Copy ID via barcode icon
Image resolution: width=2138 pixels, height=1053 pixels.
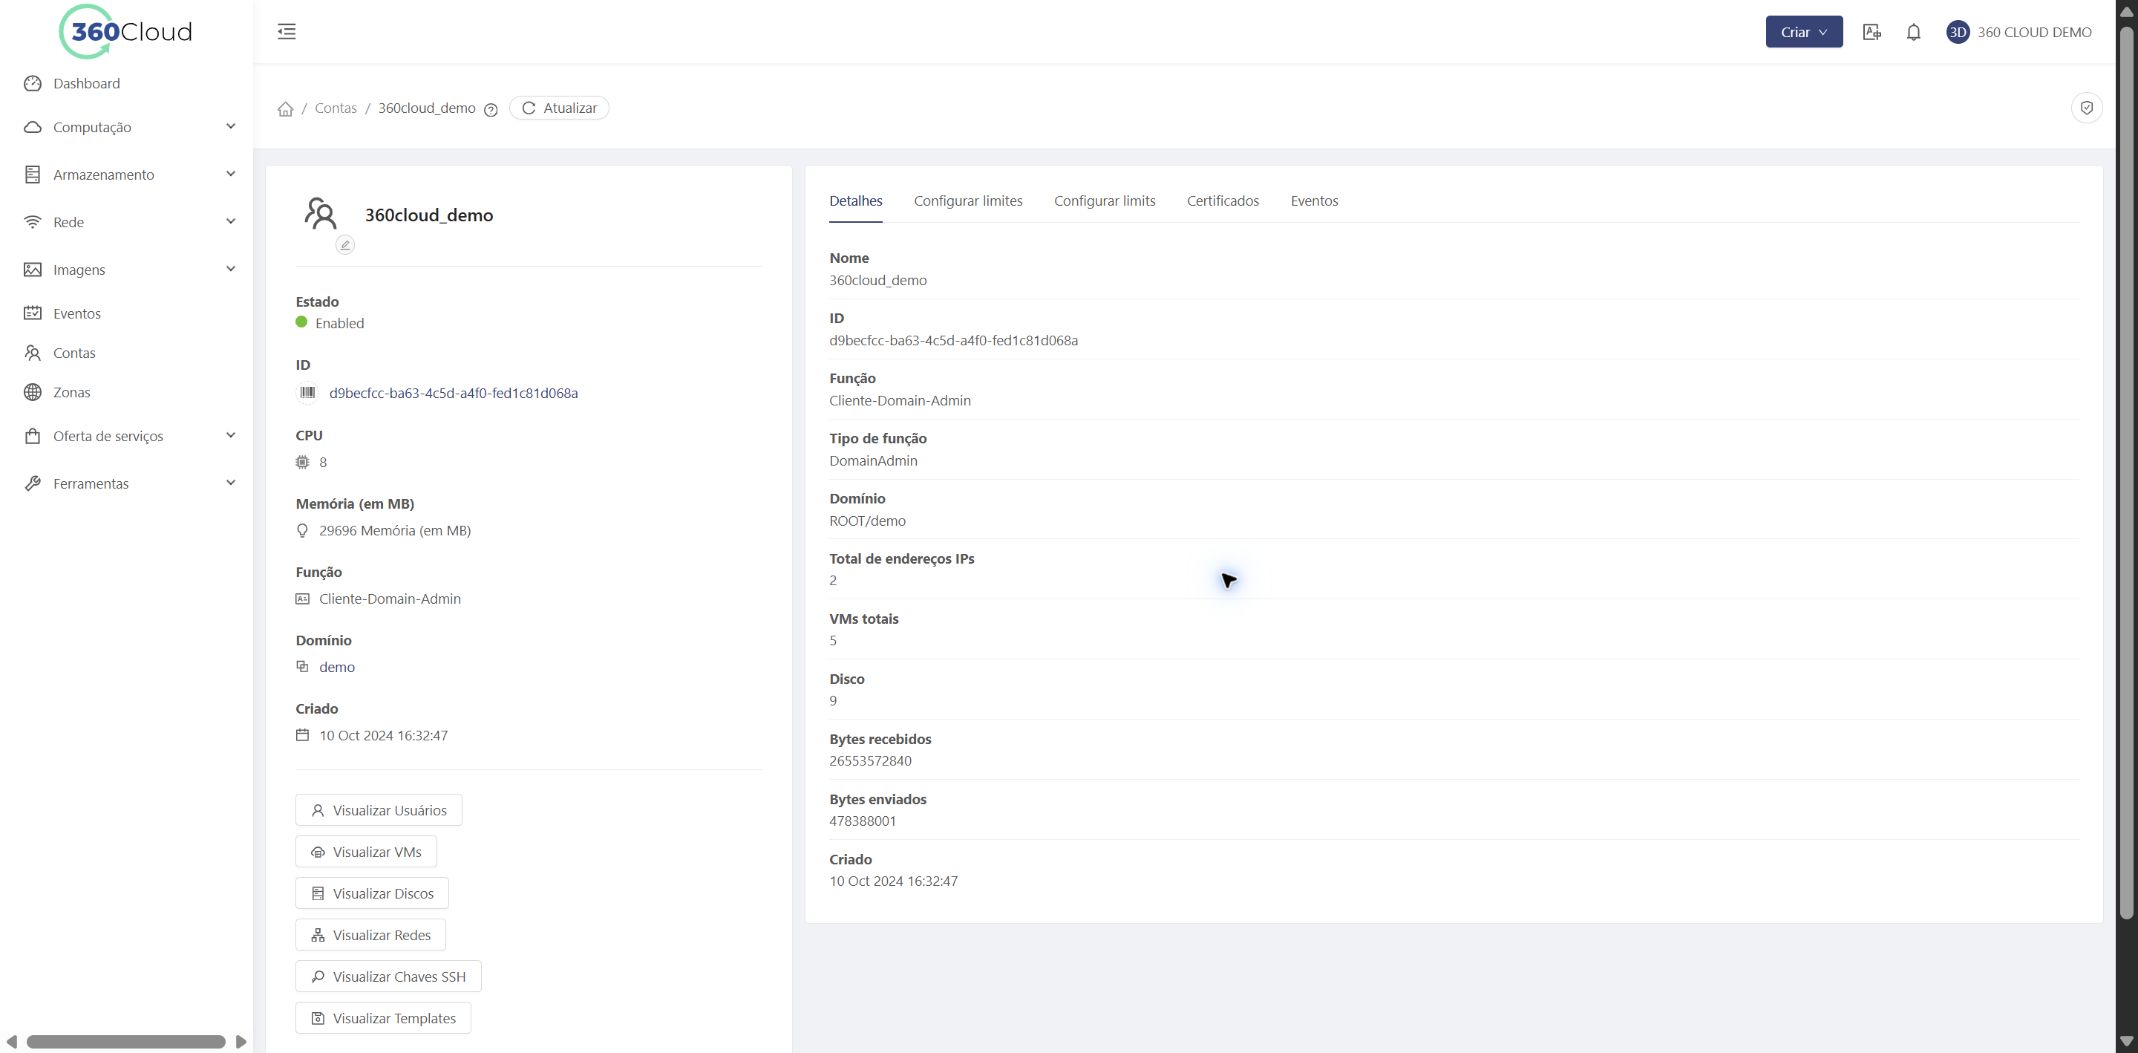pyautogui.click(x=307, y=393)
